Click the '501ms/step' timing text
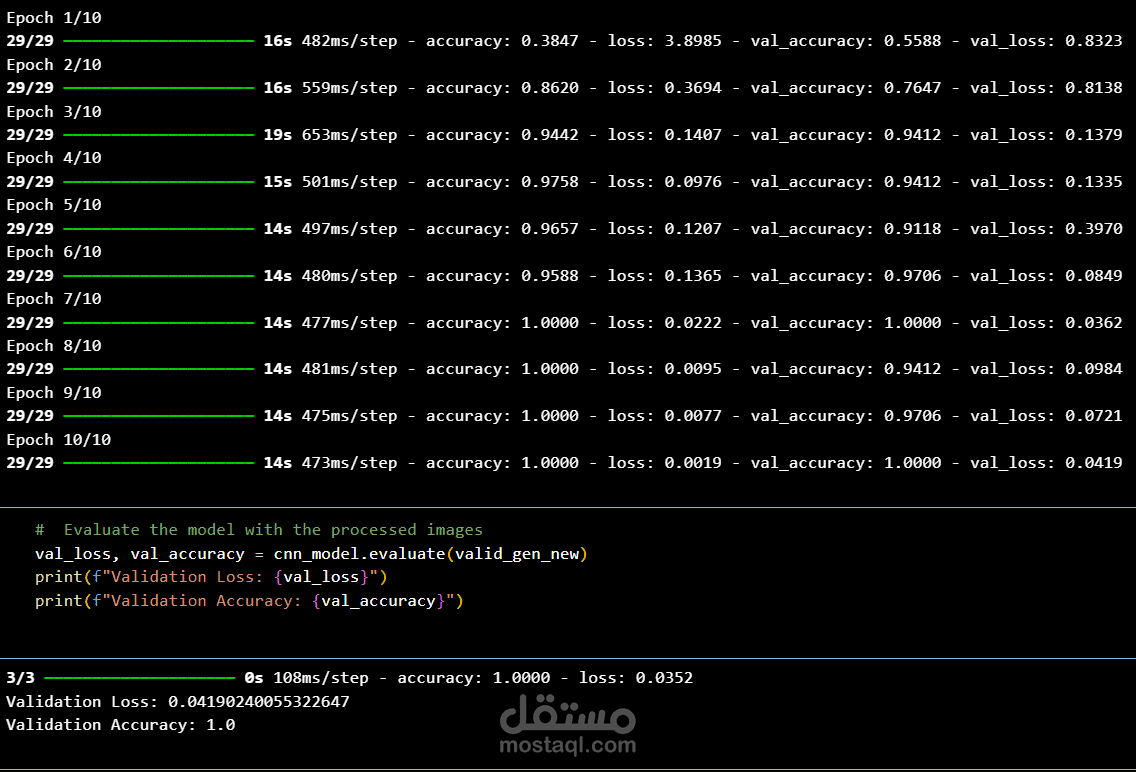1136x772 pixels. (x=350, y=182)
